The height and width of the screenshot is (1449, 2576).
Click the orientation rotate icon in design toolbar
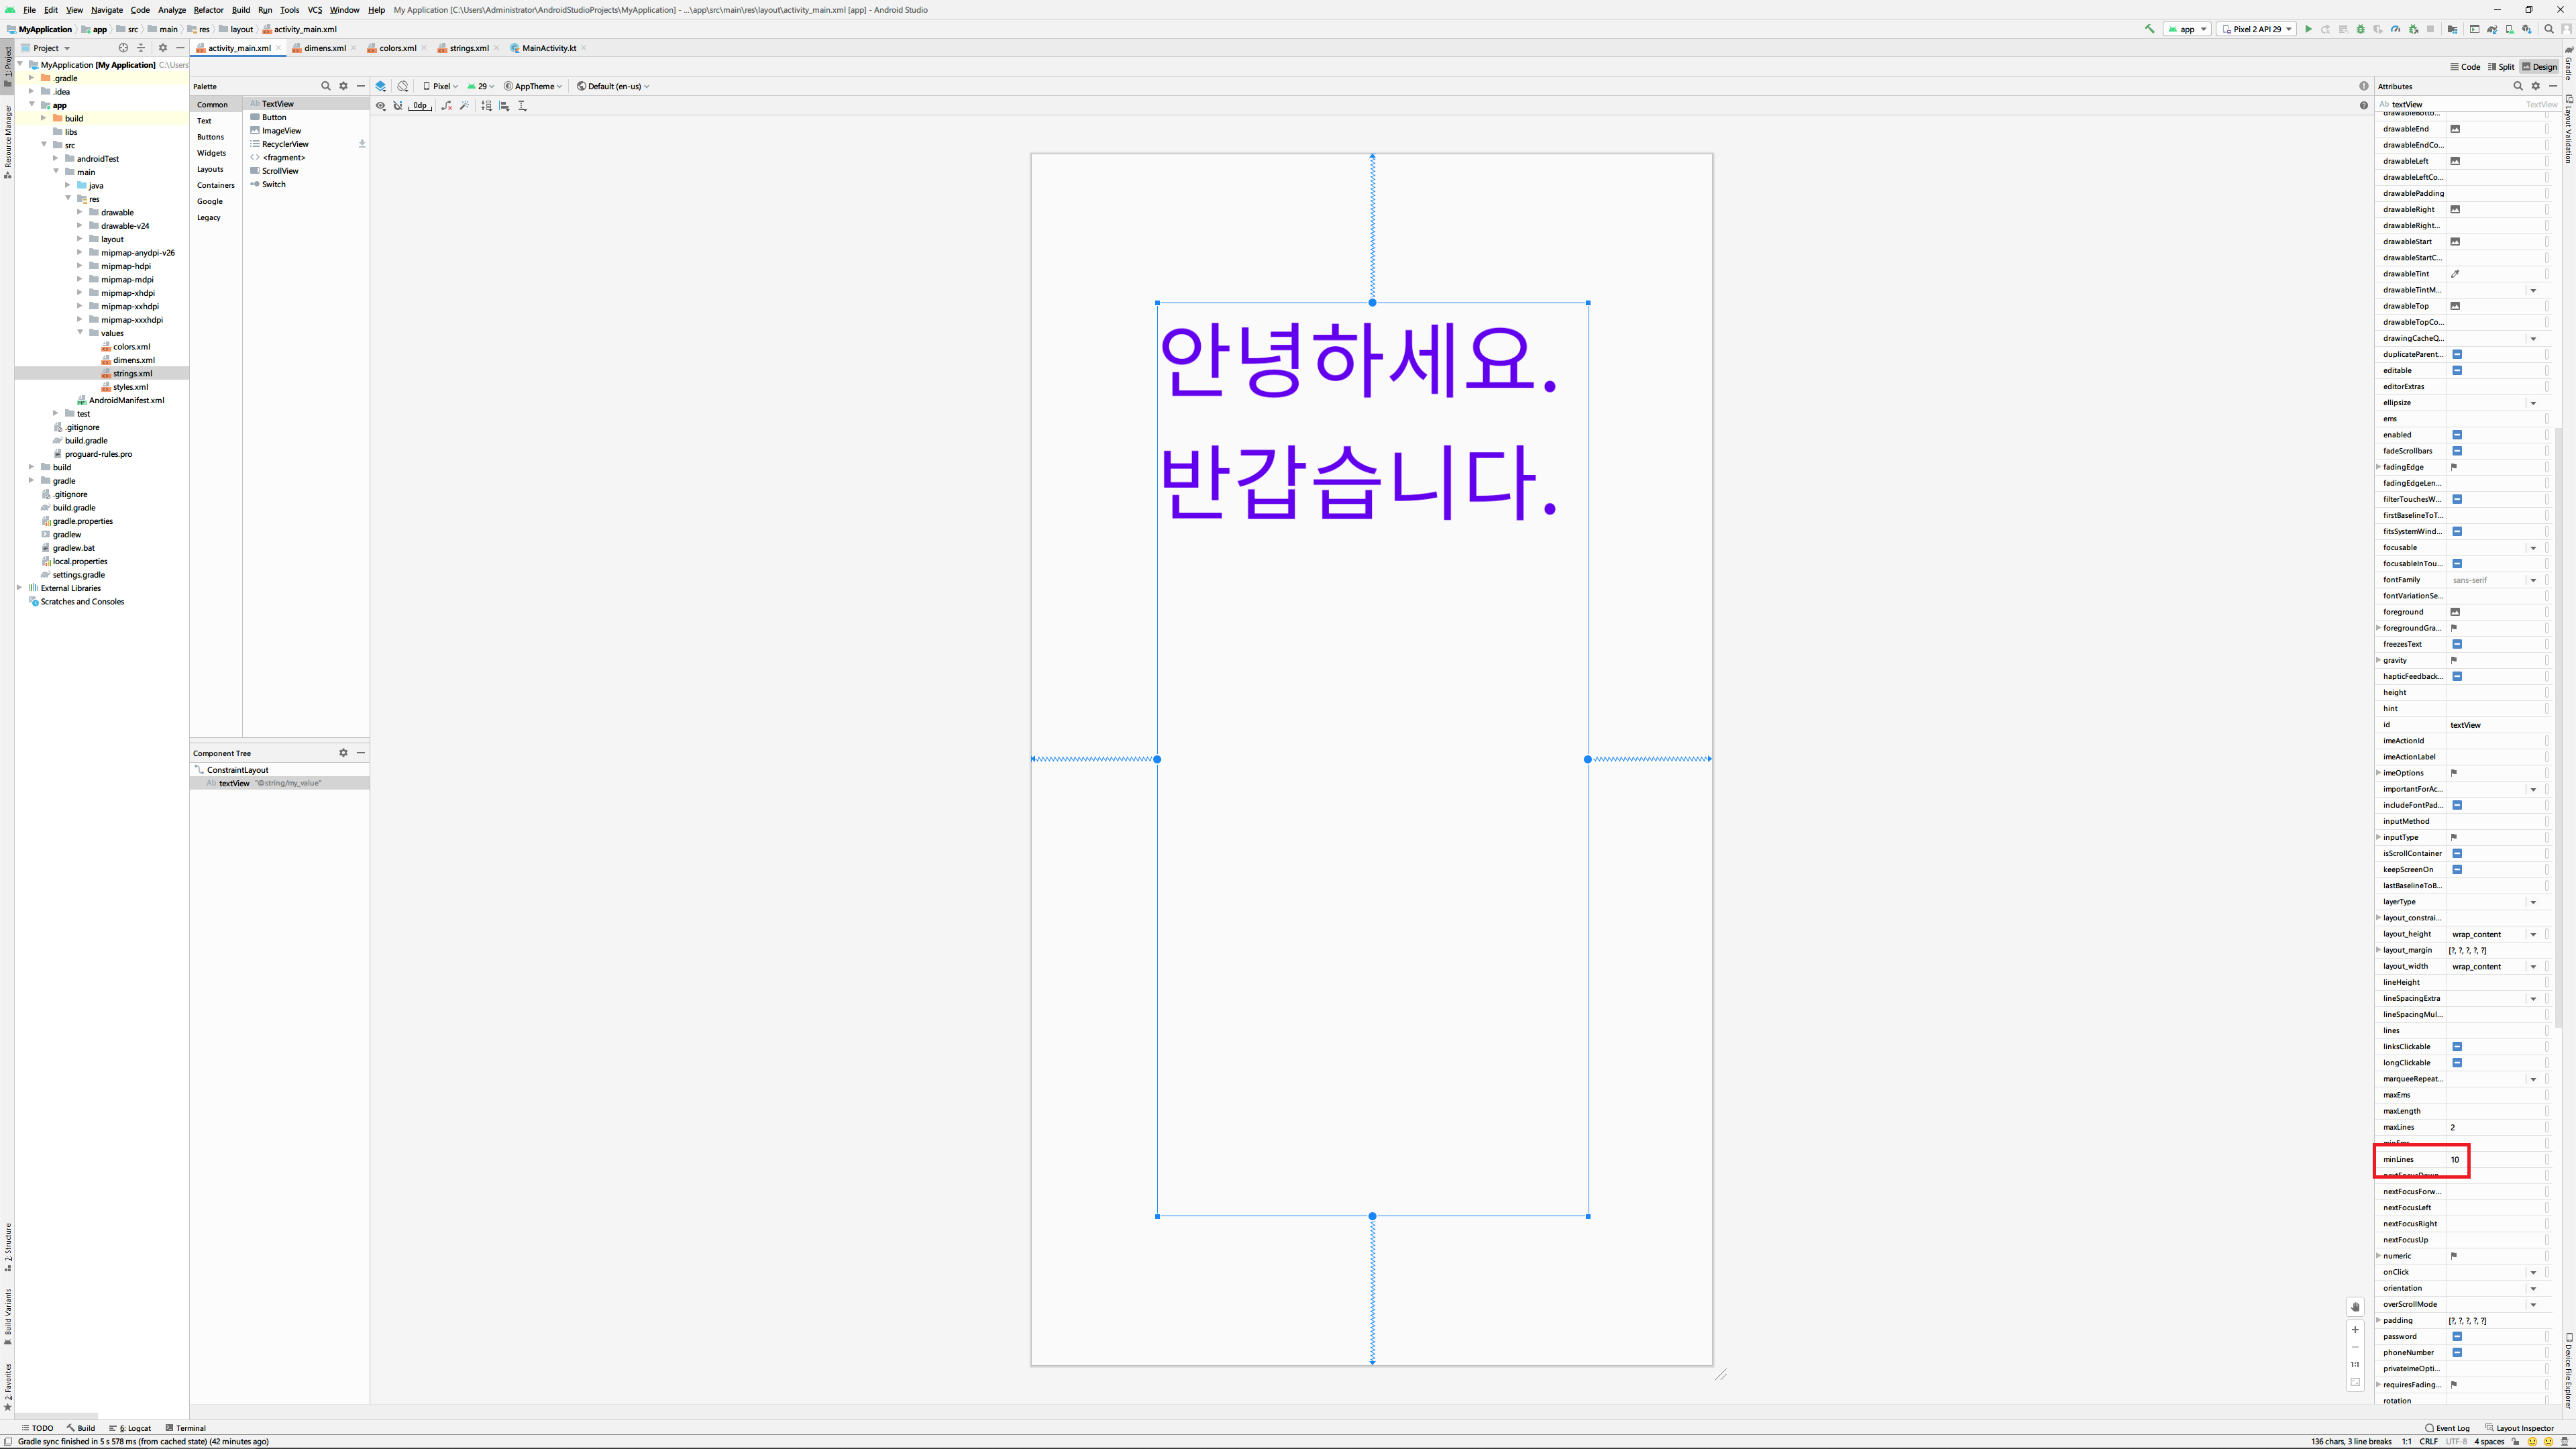click(x=403, y=86)
